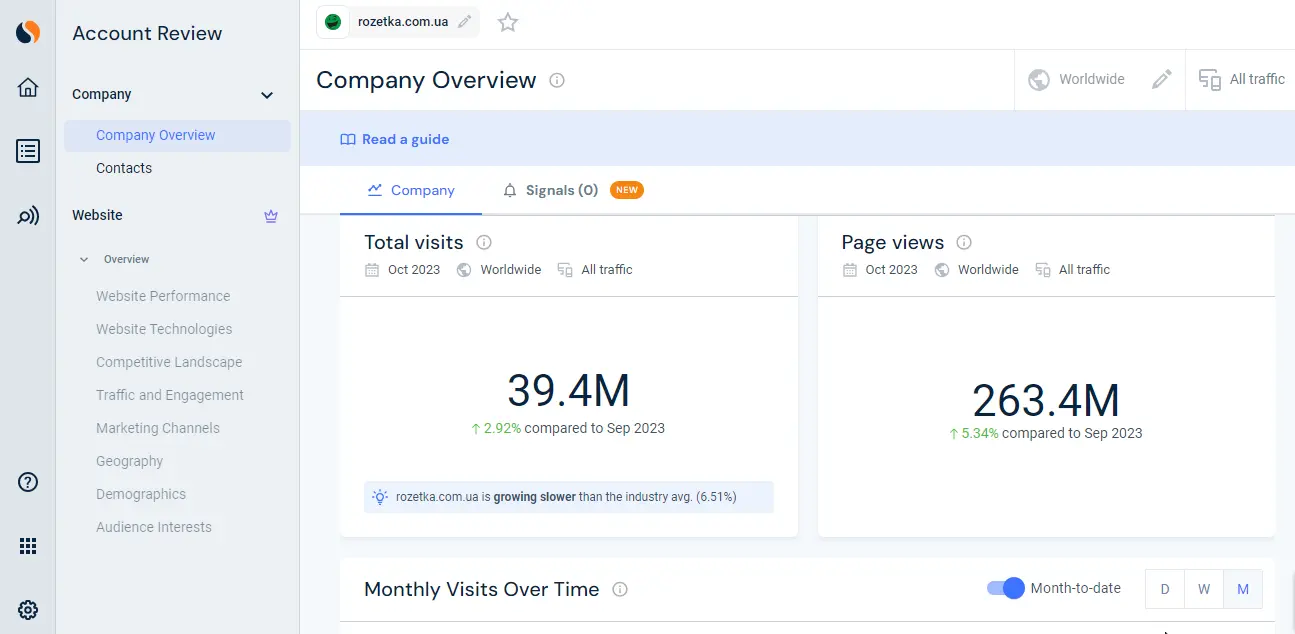Viewport: 1295px width, 634px height.
Task: Click the book icon in guide banner
Action: tap(348, 140)
